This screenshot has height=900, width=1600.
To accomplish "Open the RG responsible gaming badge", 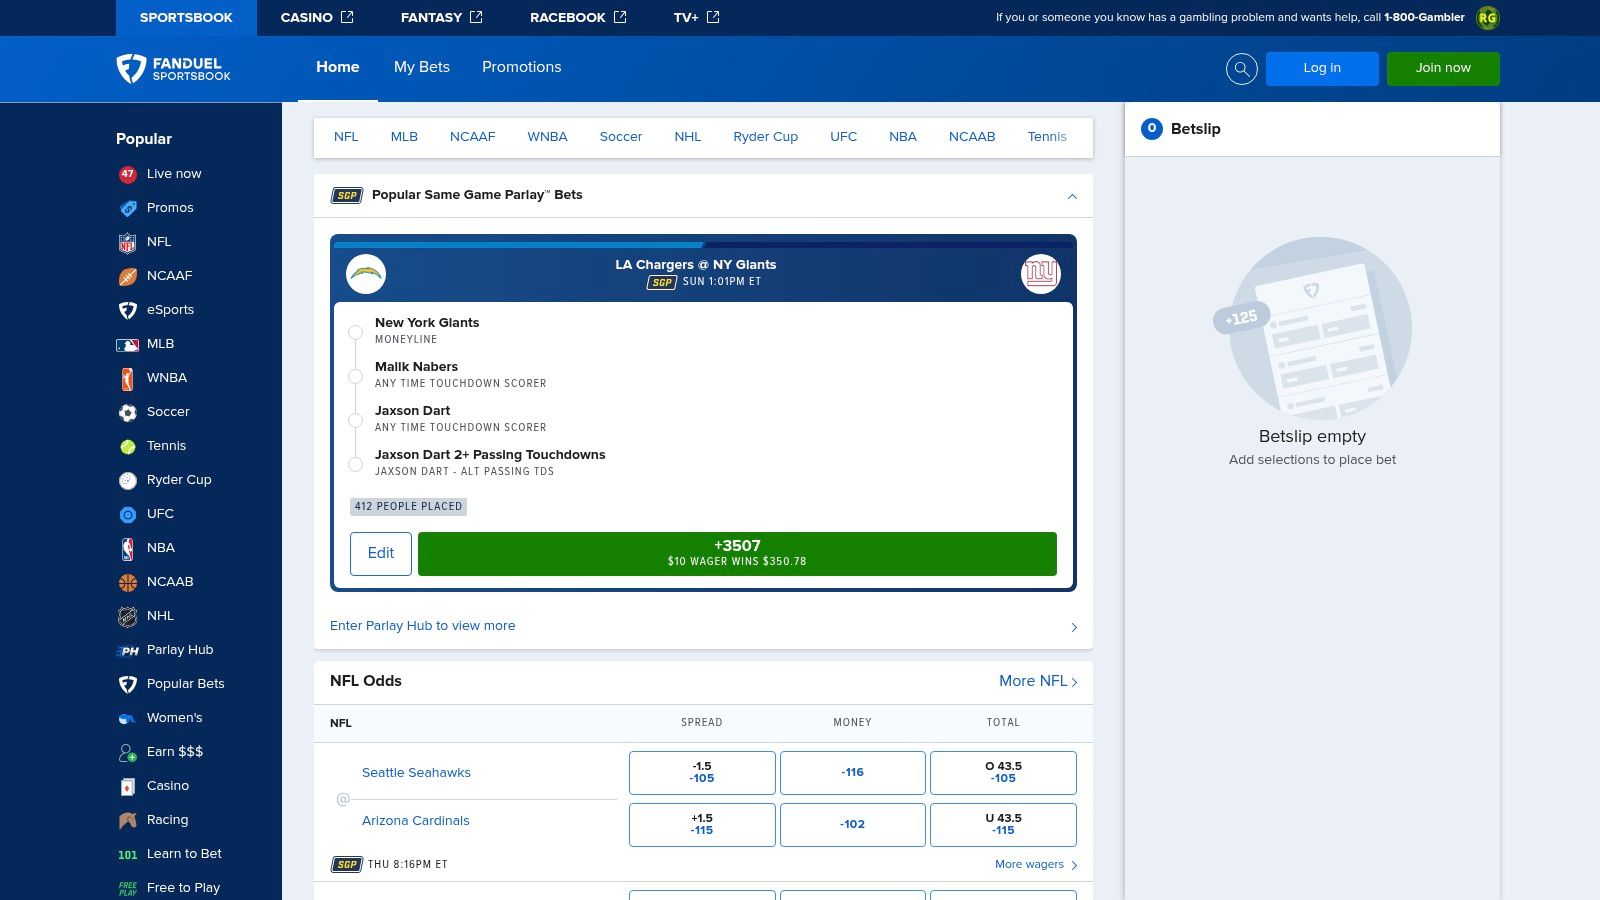I will [1487, 18].
